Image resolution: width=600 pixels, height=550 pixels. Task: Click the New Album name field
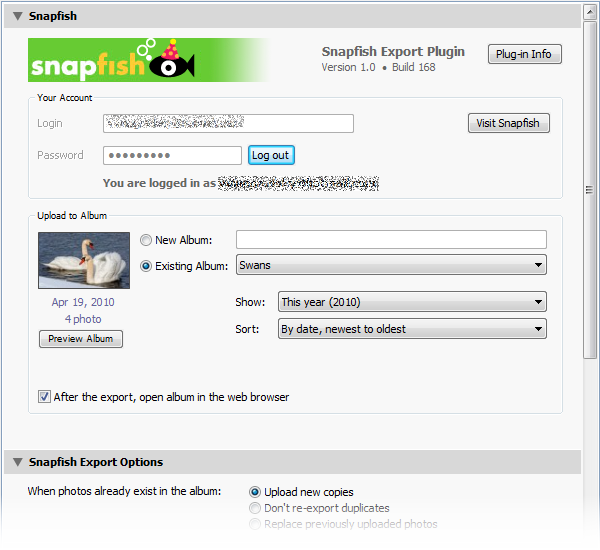click(391, 240)
